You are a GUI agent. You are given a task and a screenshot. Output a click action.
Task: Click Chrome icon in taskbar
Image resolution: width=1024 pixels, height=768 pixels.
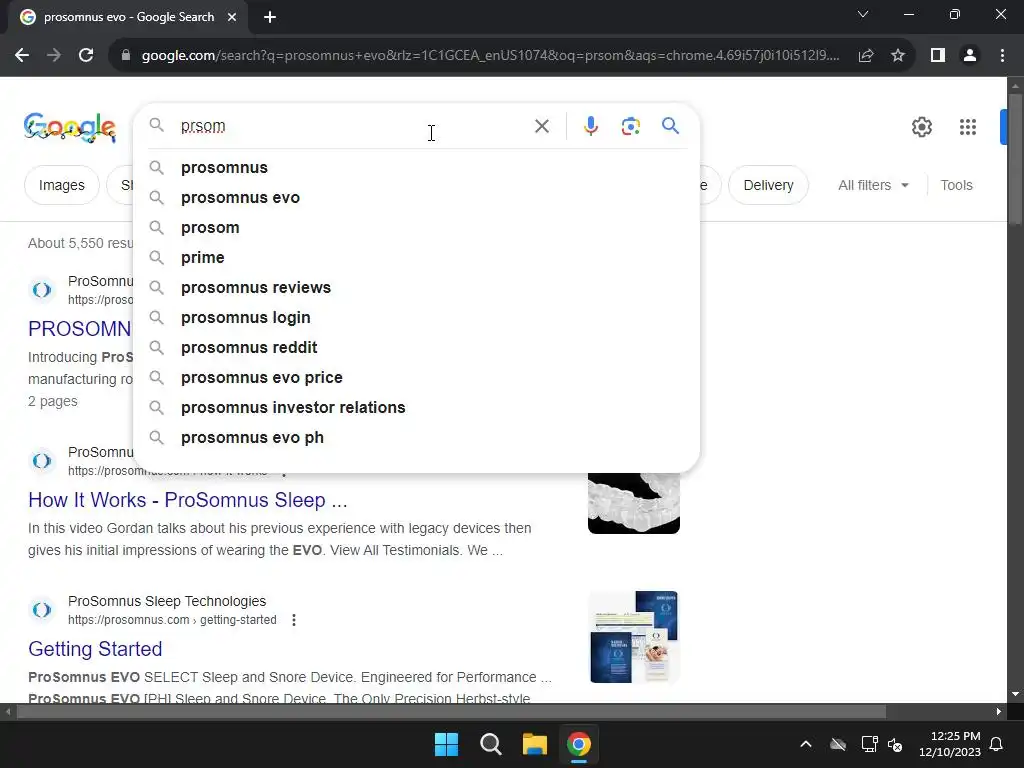[x=579, y=744]
